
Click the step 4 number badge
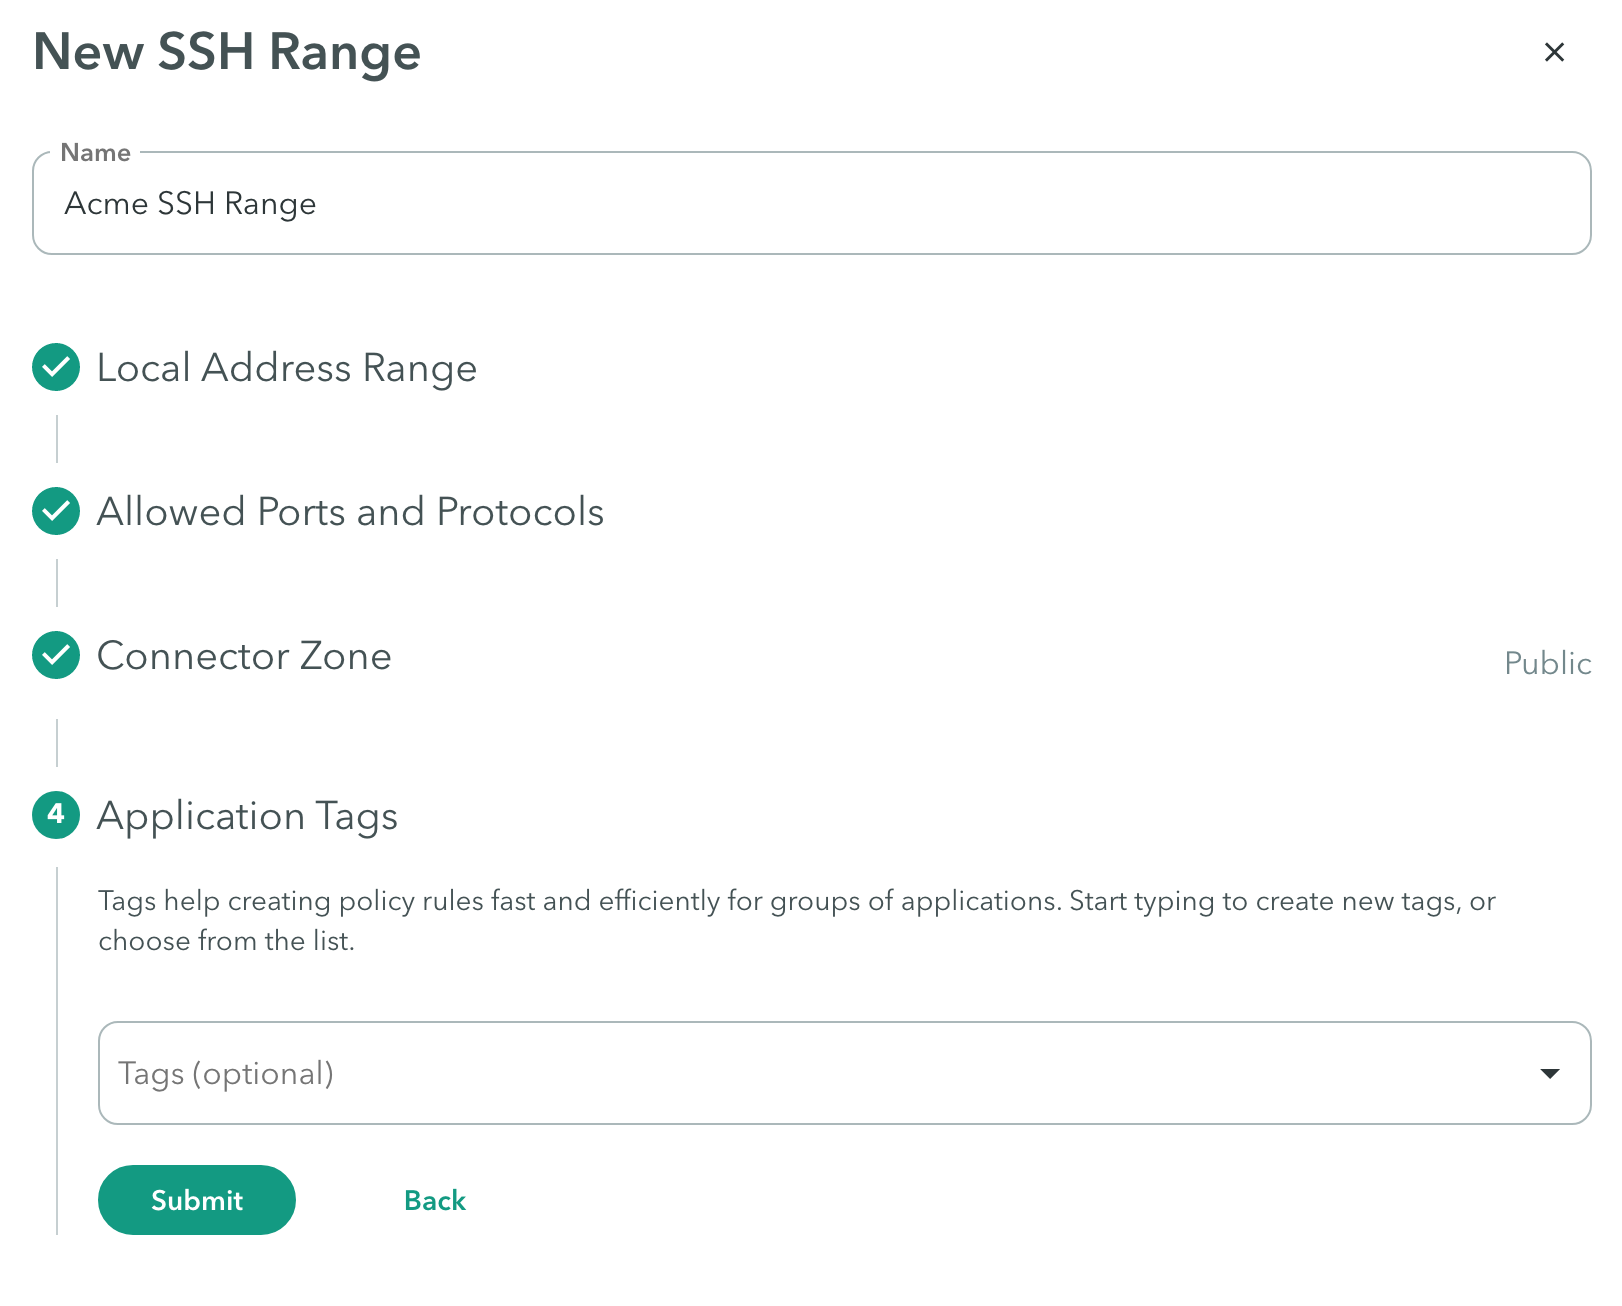pyautogui.click(x=56, y=815)
